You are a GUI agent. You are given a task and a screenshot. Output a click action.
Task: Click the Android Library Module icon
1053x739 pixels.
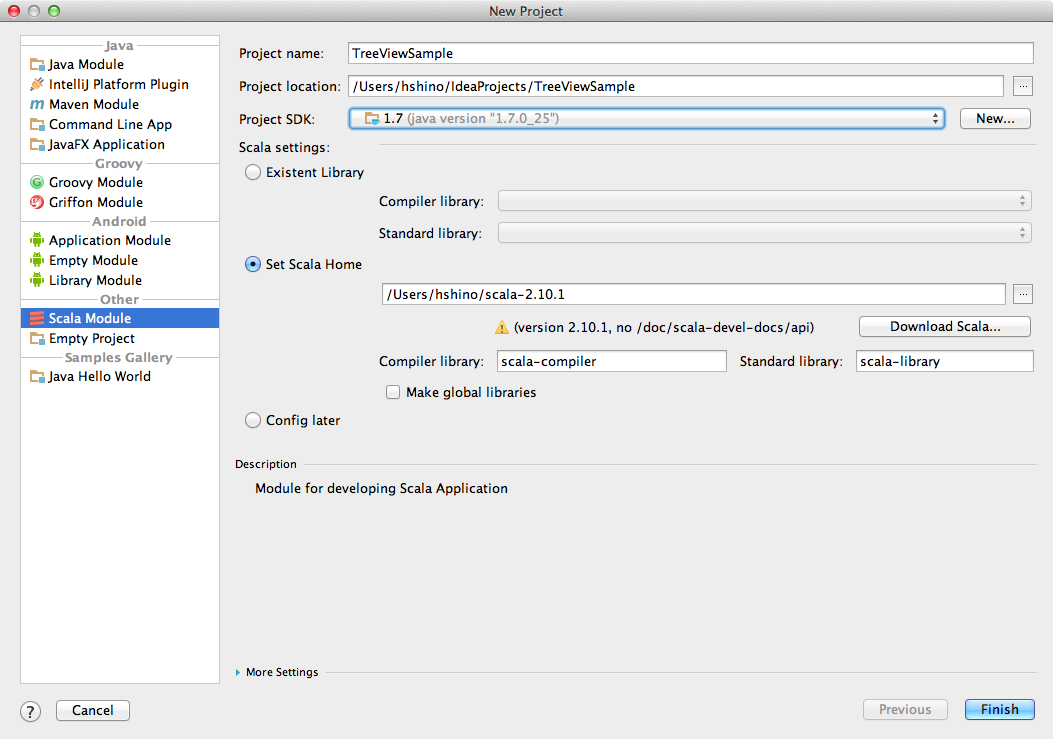37,280
